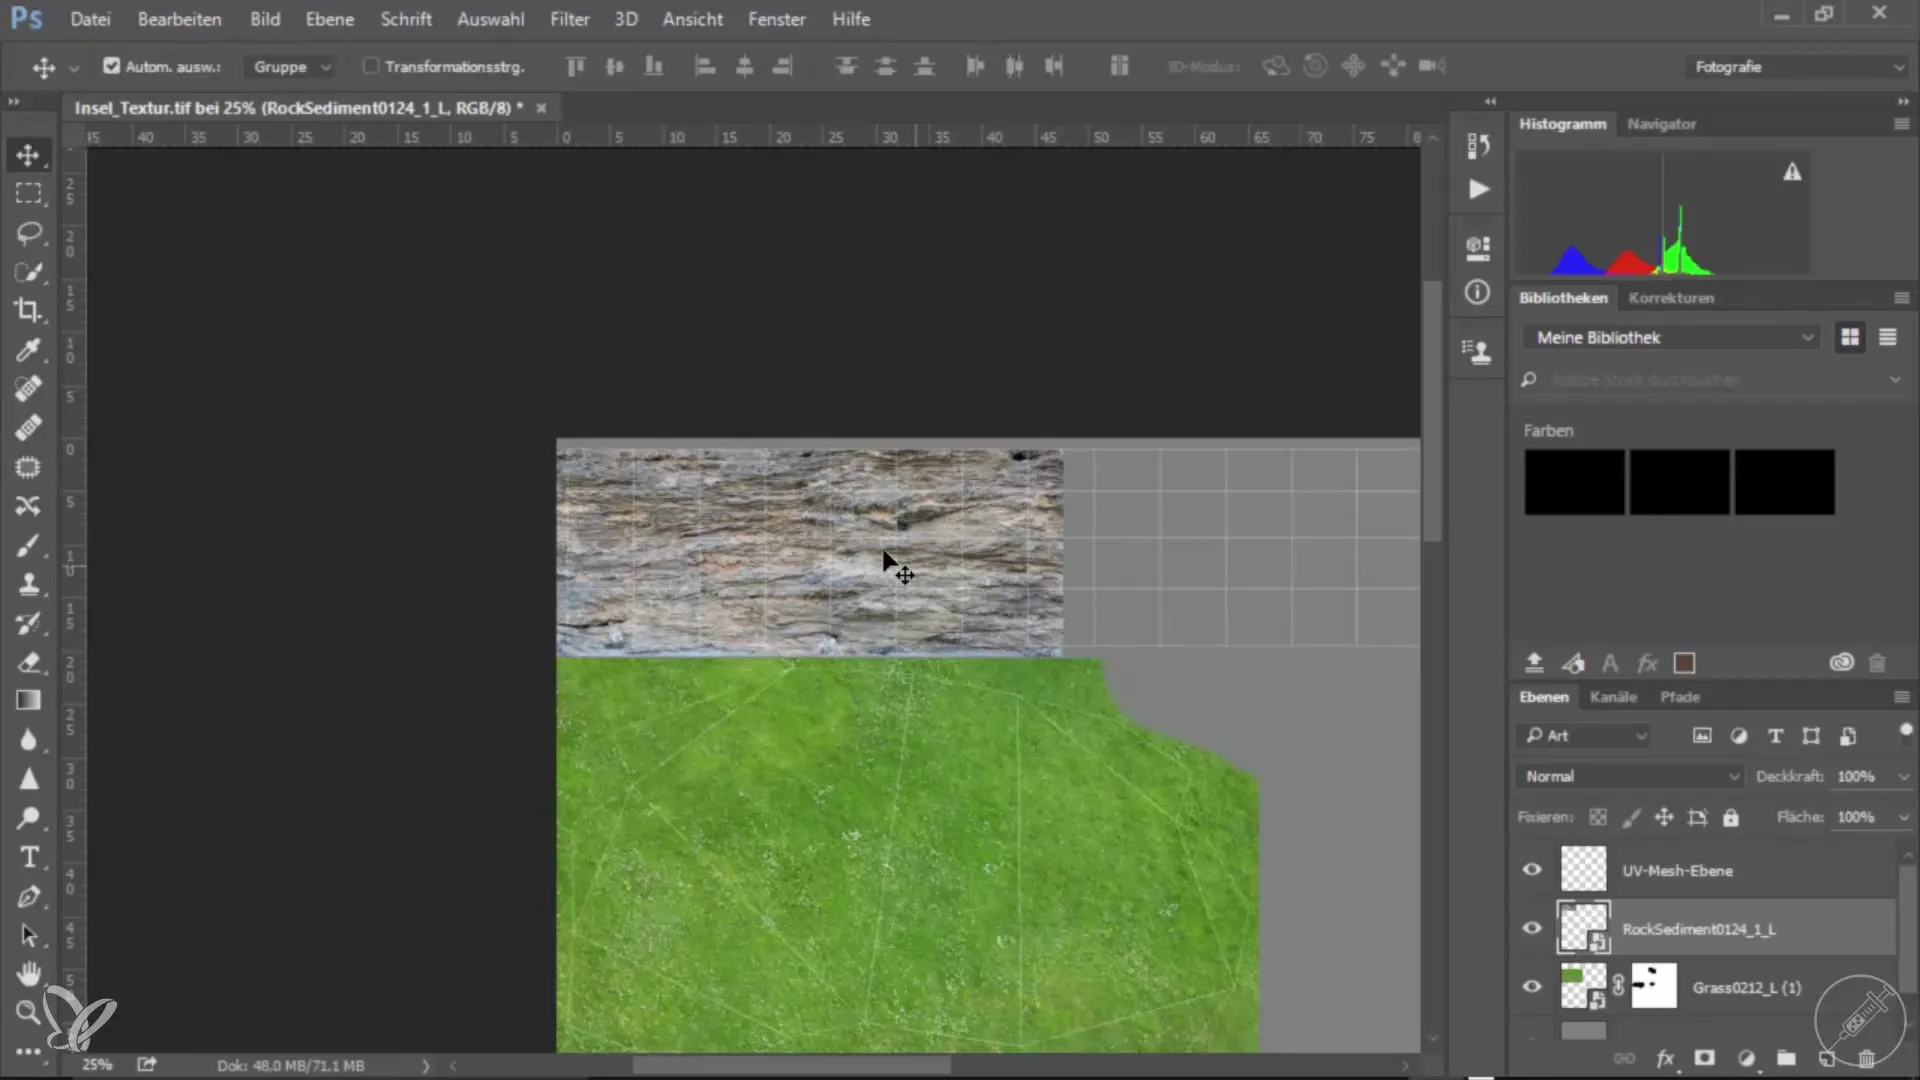
Task: Create new adjustment layer
Action: 1746,1059
